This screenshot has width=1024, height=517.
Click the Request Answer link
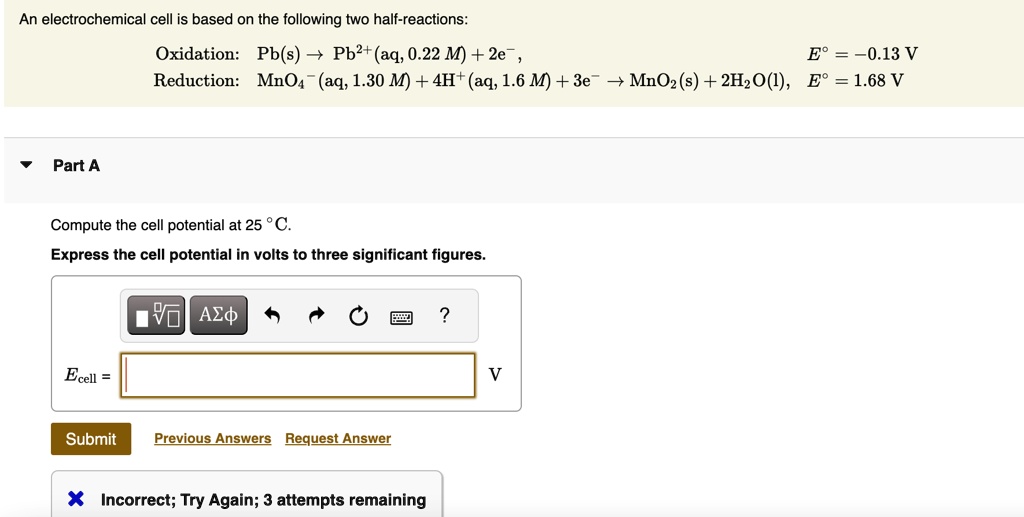pyautogui.click(x=338, y=439)
